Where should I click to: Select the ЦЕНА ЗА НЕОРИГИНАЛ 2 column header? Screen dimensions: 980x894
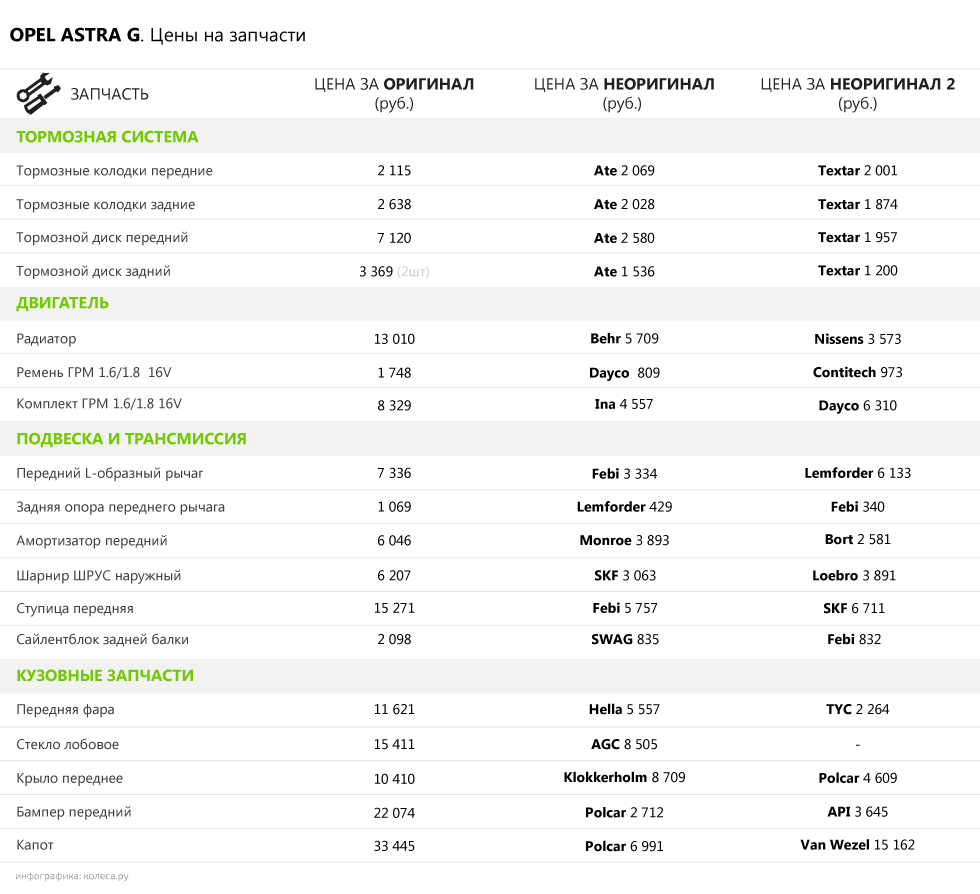tap(857, 93)
